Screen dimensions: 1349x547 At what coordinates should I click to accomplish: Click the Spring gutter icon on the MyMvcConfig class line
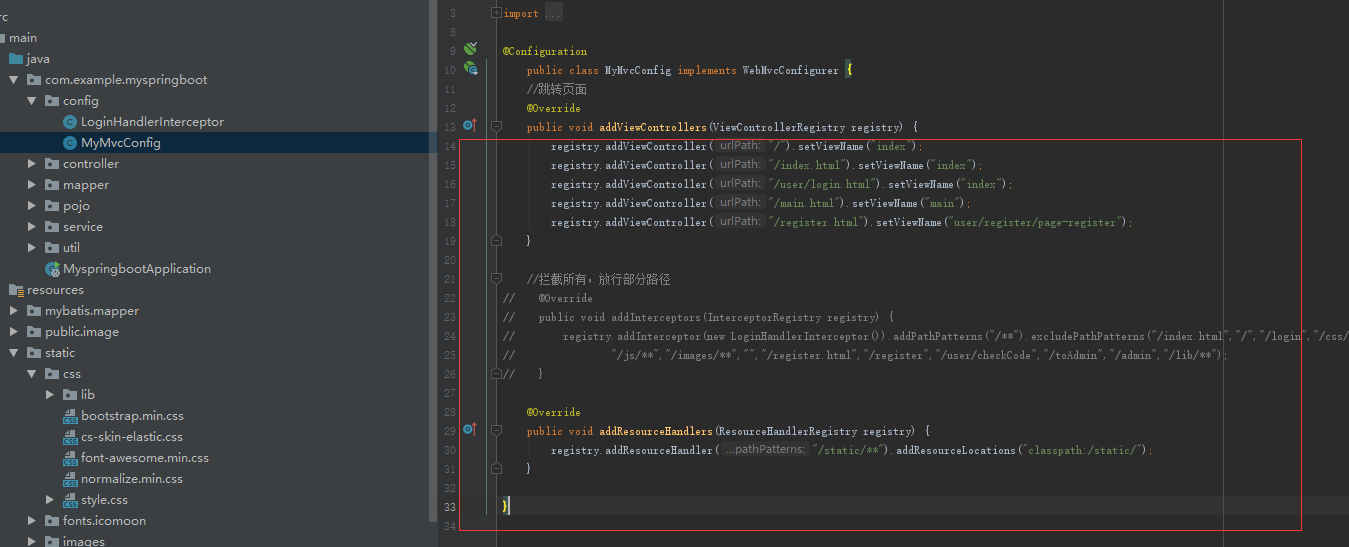pos(470,68)
